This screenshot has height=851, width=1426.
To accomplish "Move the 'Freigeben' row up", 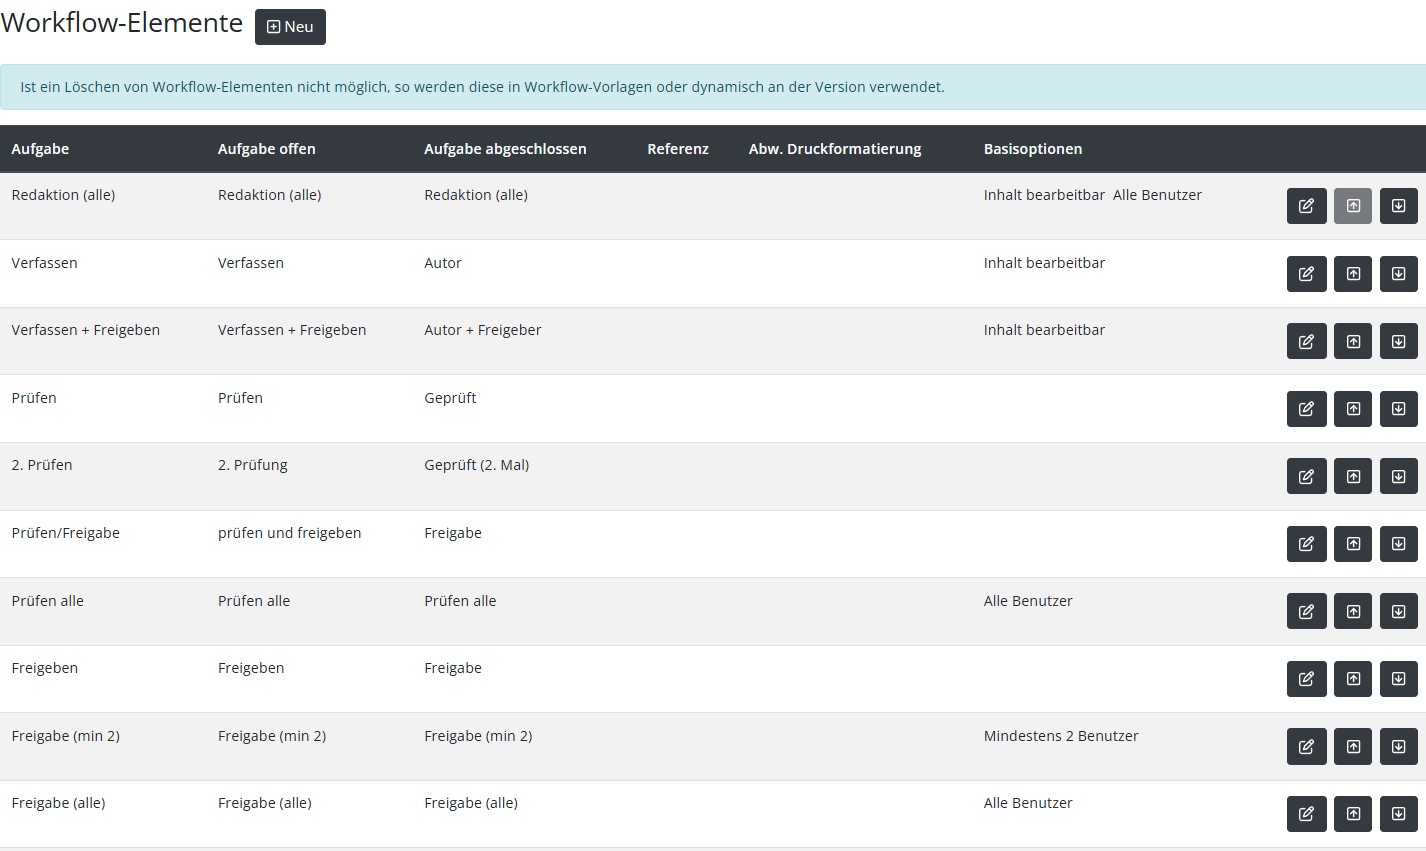I will (x=1353, y=679).
